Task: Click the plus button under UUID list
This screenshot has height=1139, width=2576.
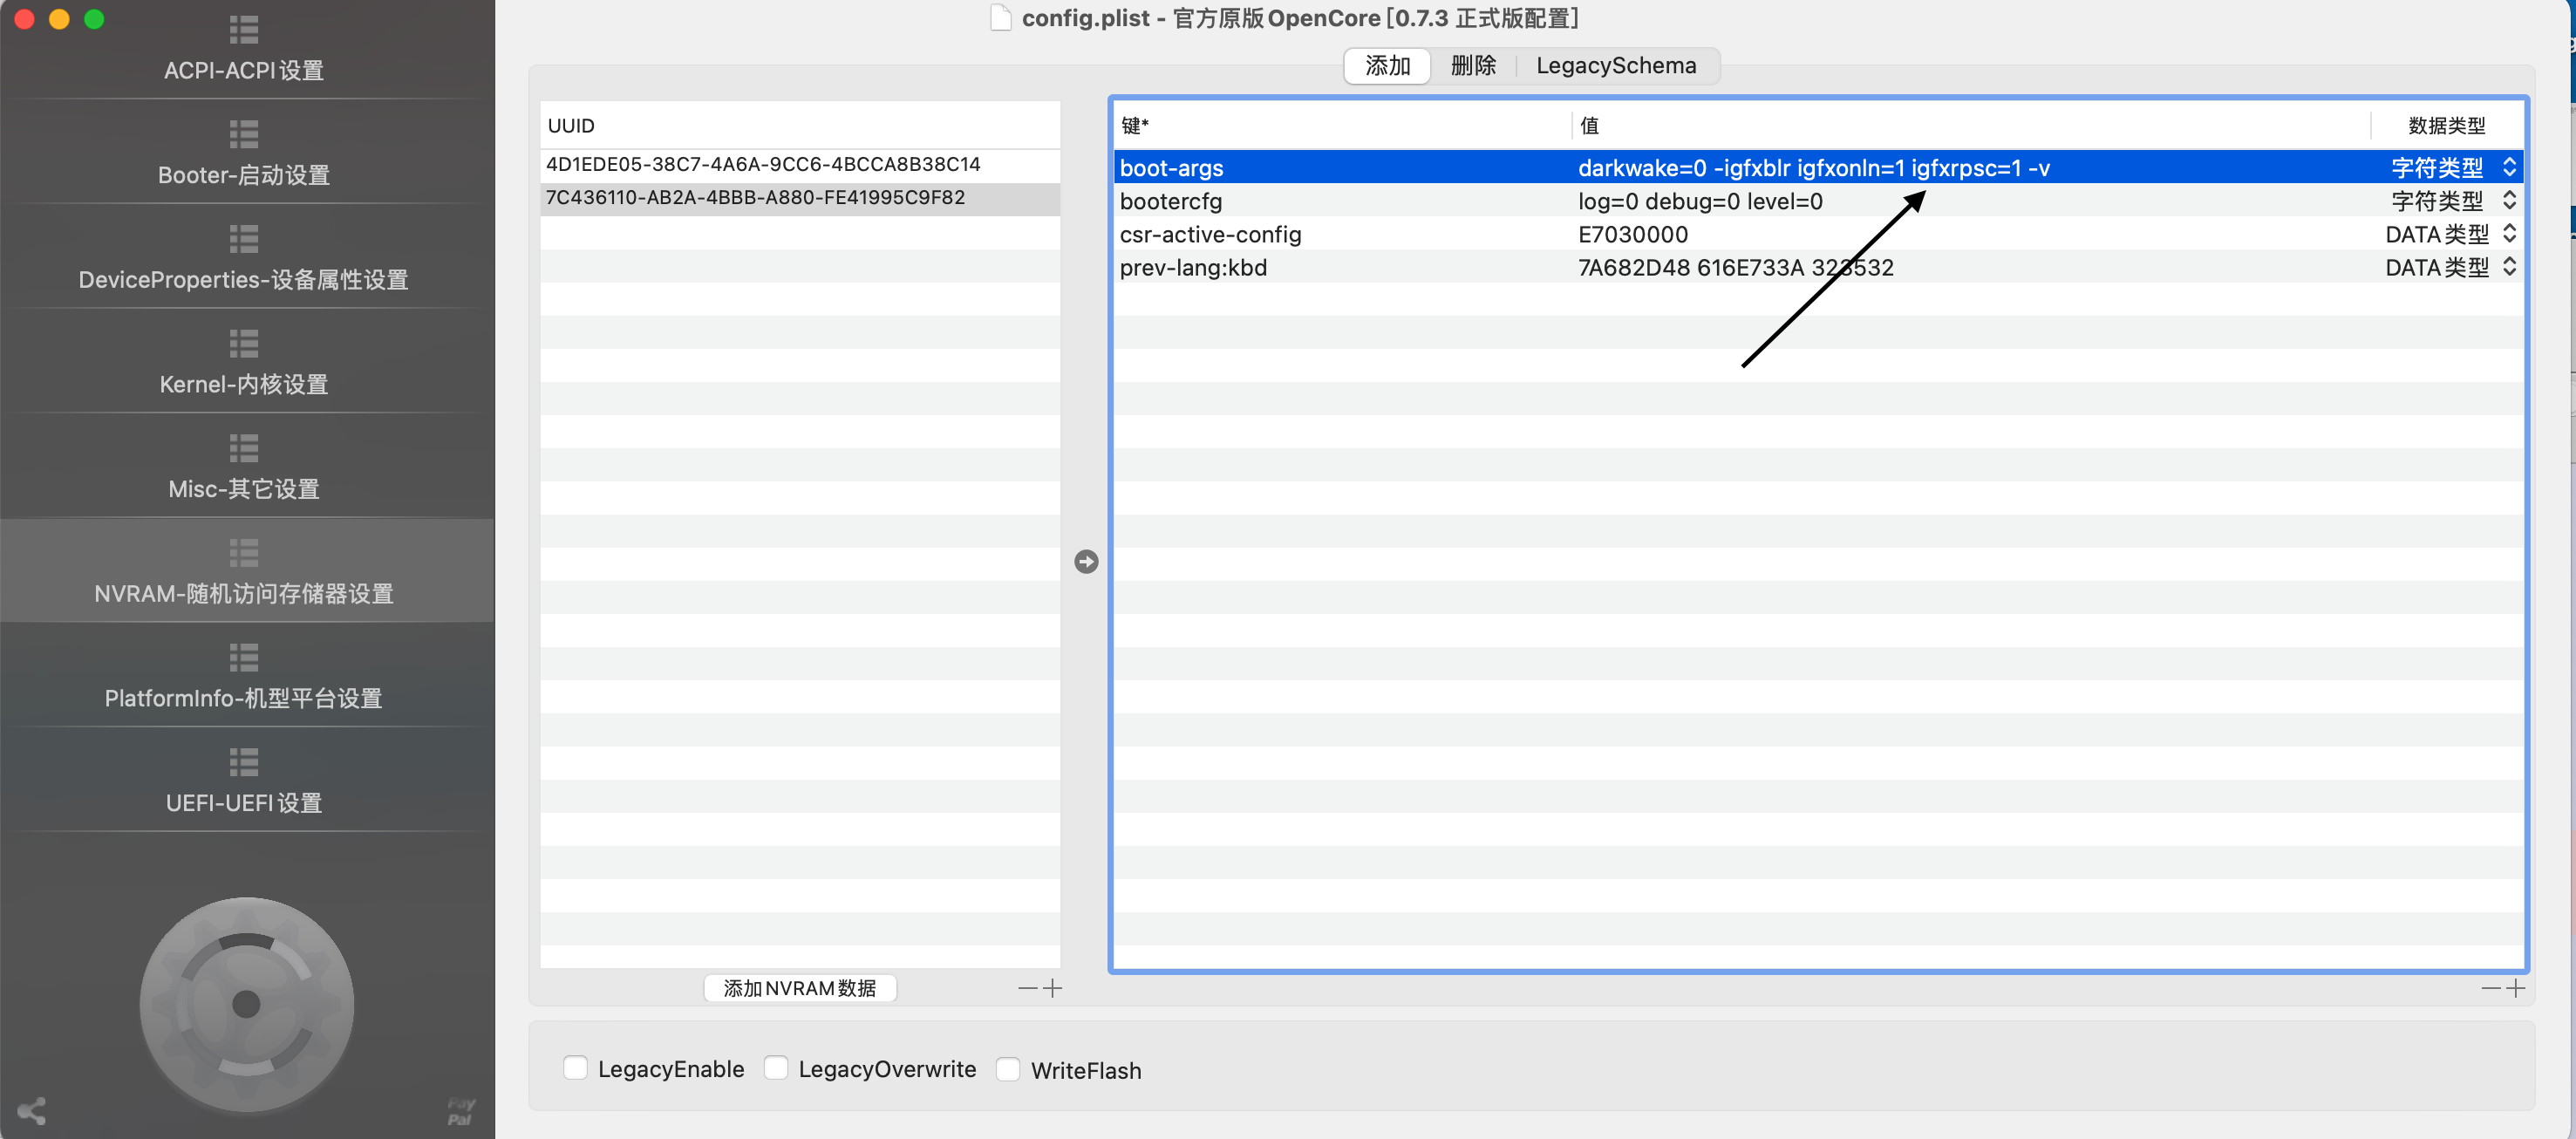Action: 1052,988
